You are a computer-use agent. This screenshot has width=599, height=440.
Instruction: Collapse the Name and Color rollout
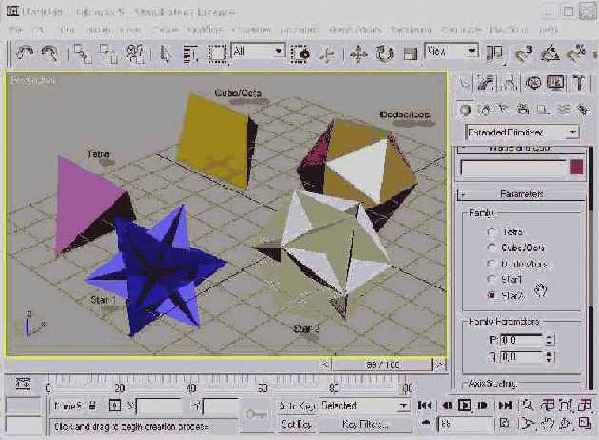coord(521,149)
